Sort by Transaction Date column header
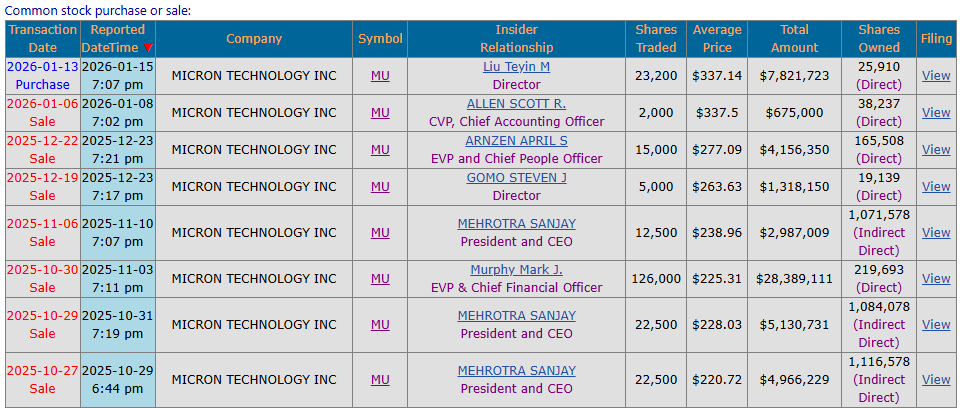This screenshot has height=408, width=963. coord(43,39)
